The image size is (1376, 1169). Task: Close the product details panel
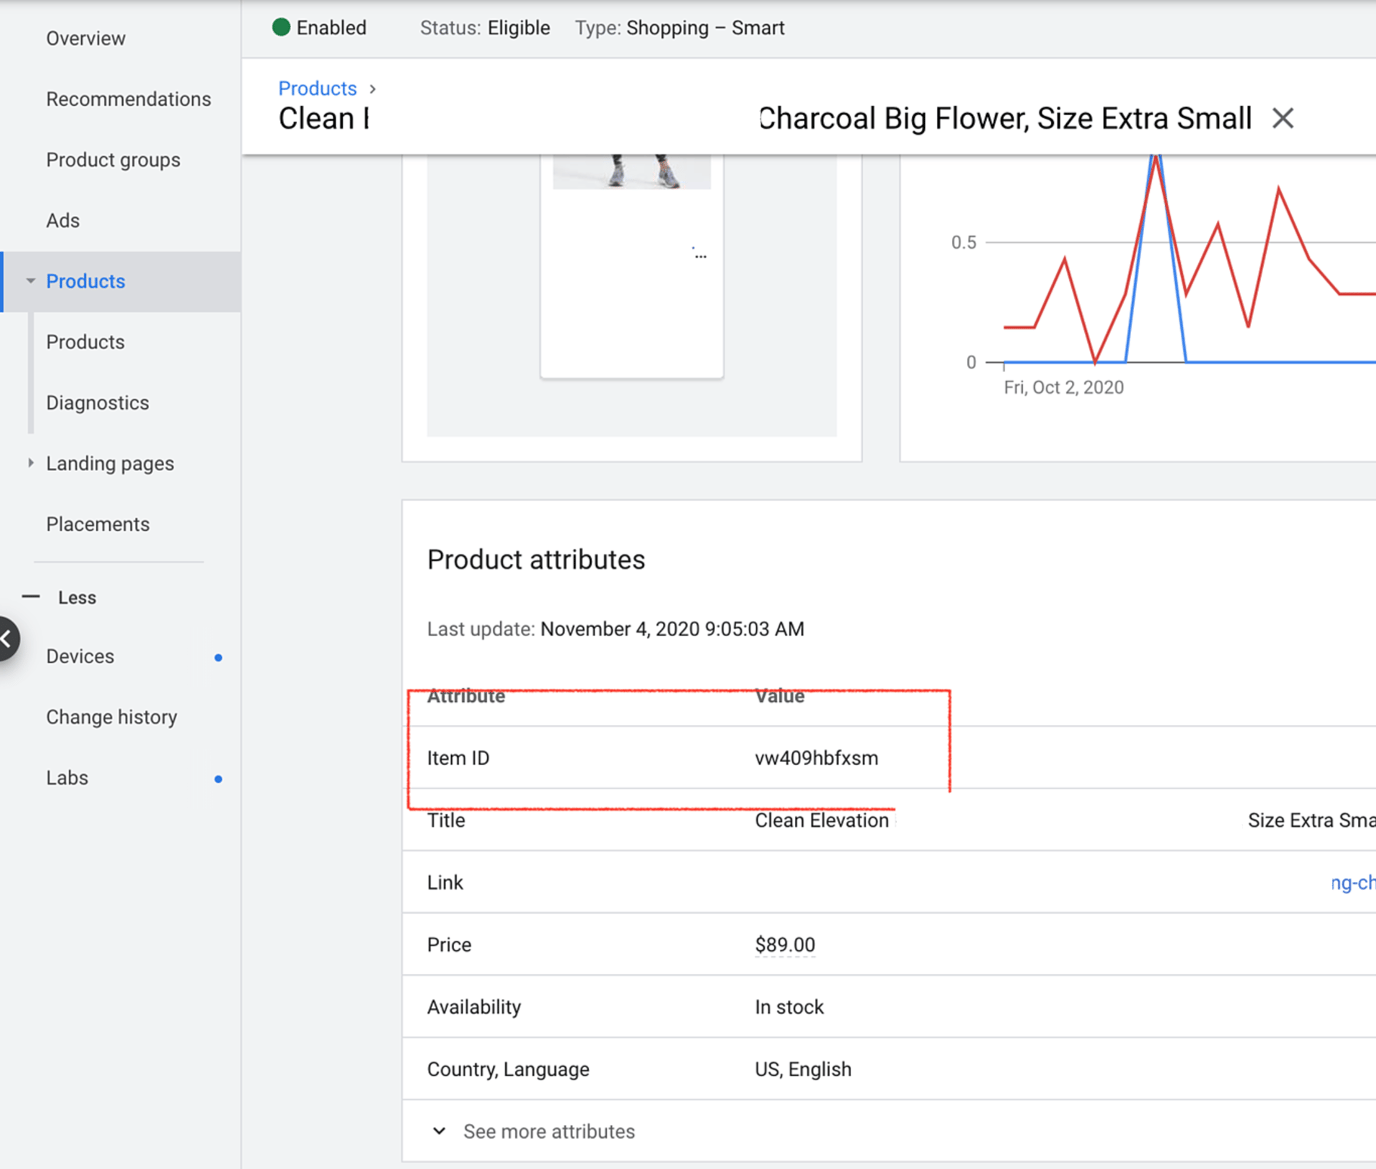[1282, 119]
